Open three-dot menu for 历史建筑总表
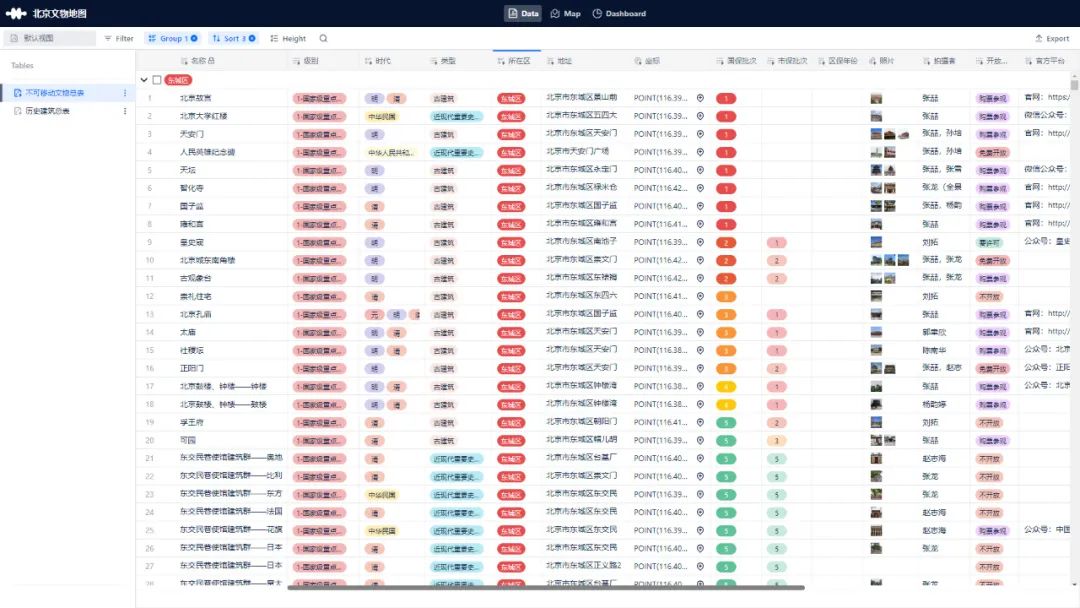1080x608 pixels. pyautogui.click(x=125, y=111)
